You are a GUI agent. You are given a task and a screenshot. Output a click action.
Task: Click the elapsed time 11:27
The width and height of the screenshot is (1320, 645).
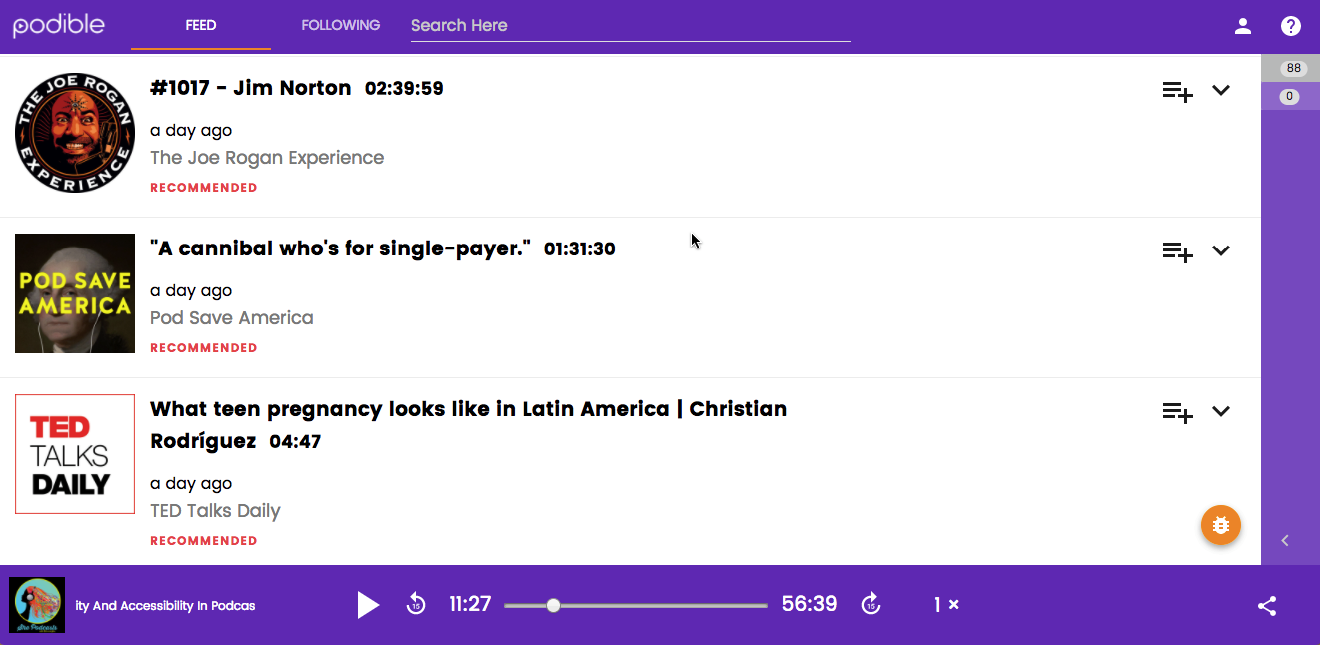click(x=470, y=604)
